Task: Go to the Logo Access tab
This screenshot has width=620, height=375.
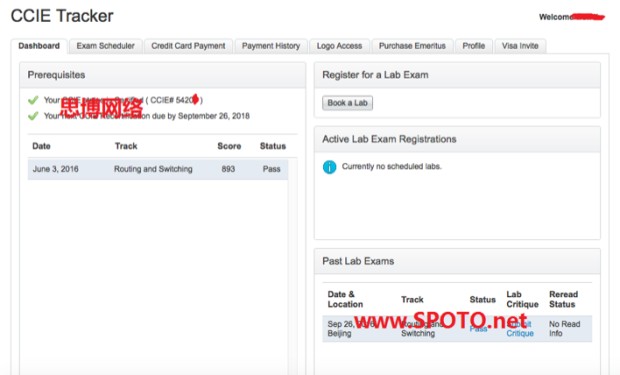Action: tap(339, 46)
